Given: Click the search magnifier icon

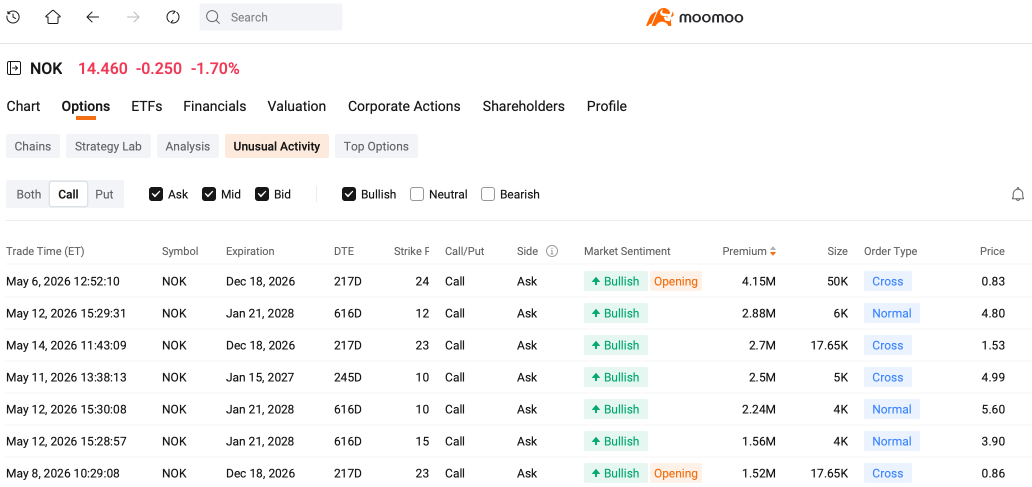Looking at the screenshot, I should (213, 17).
